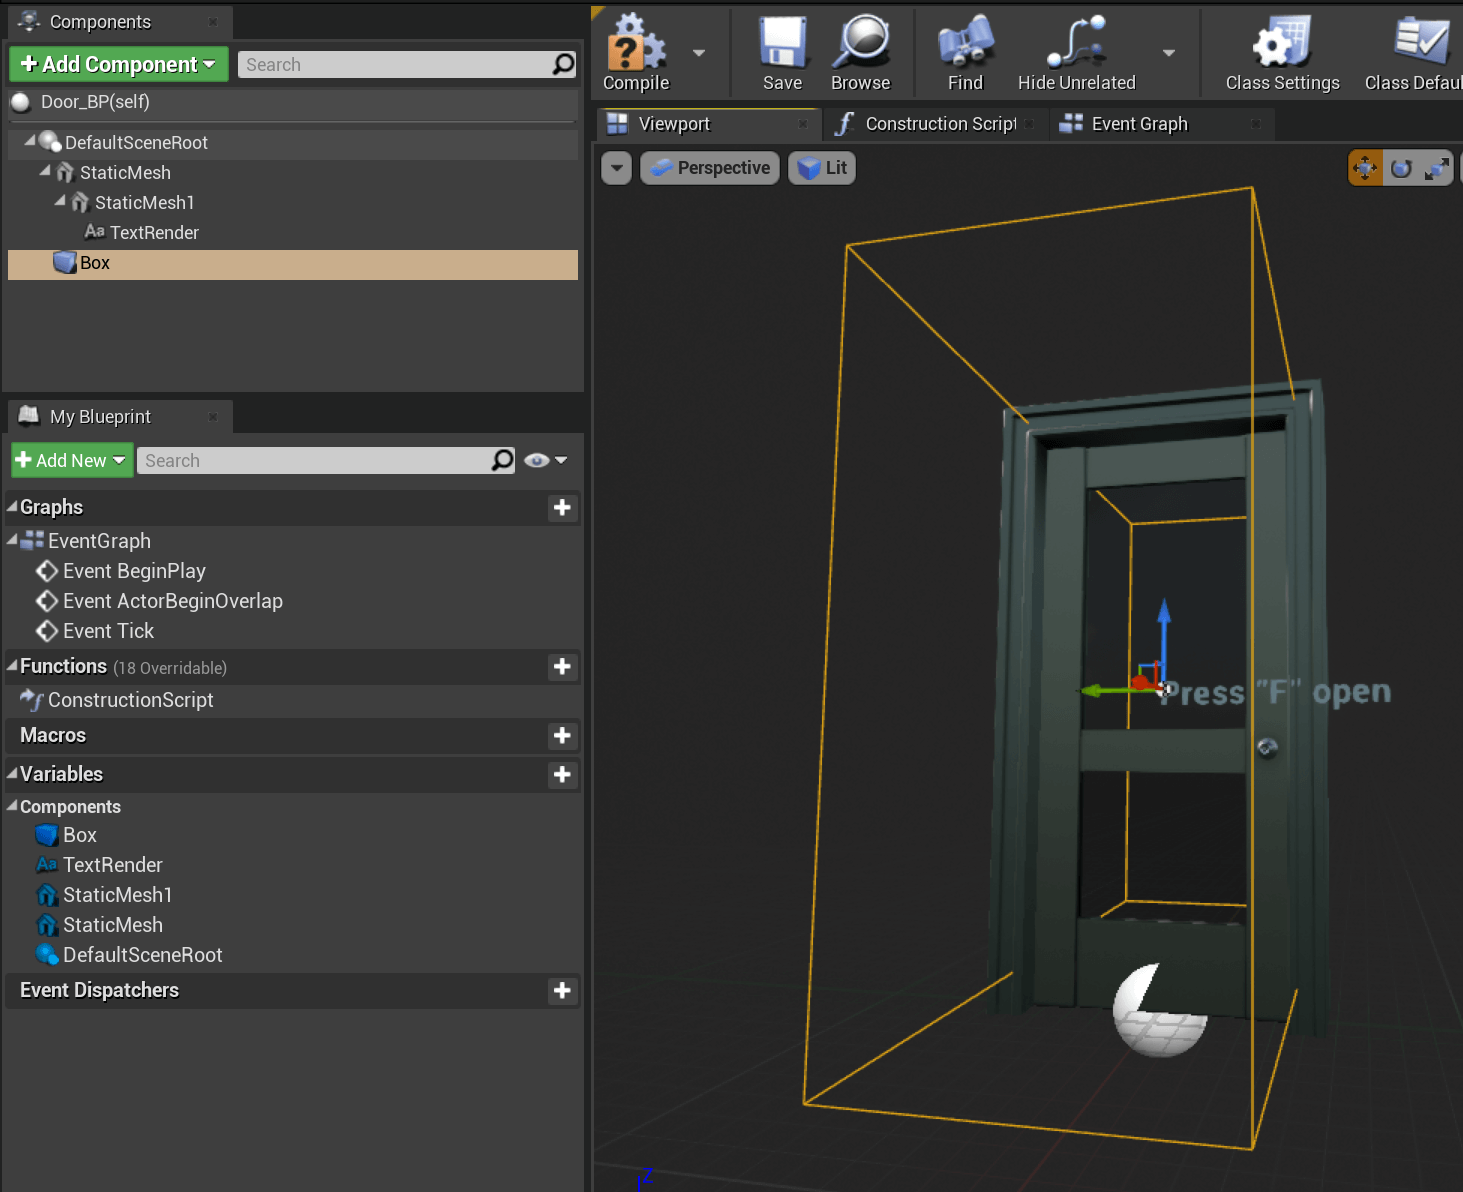
Task: Focus the My Blueprint search field
Action: [314, 460]
